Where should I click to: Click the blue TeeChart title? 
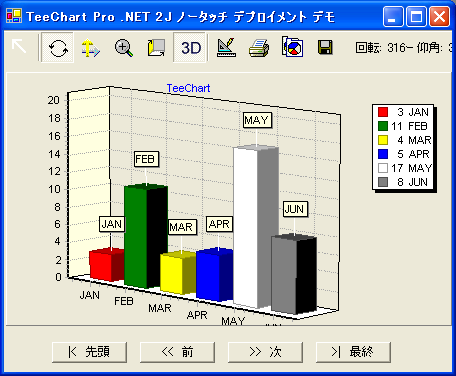tap(188, 88)
